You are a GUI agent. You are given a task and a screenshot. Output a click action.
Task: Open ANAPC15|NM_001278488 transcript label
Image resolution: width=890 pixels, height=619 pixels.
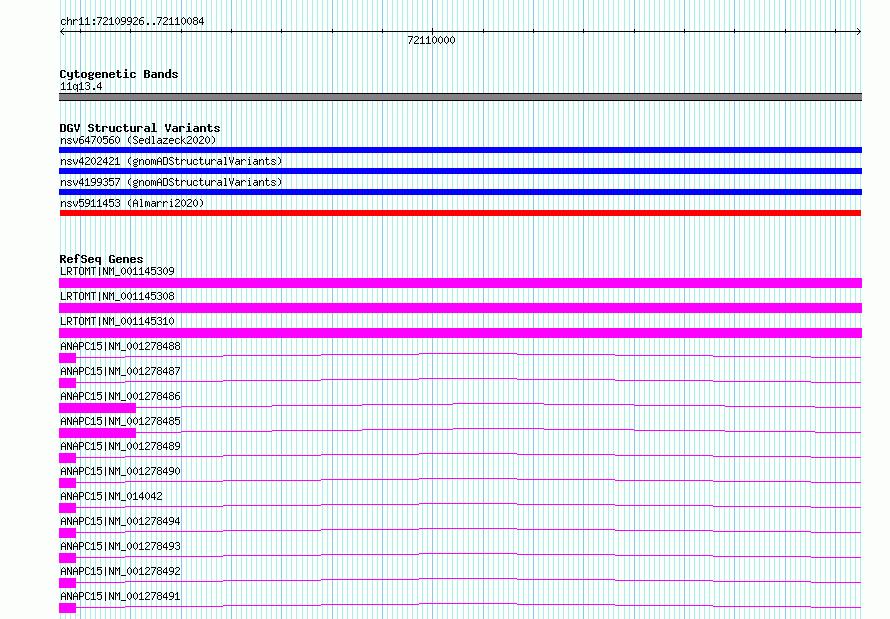120,346
